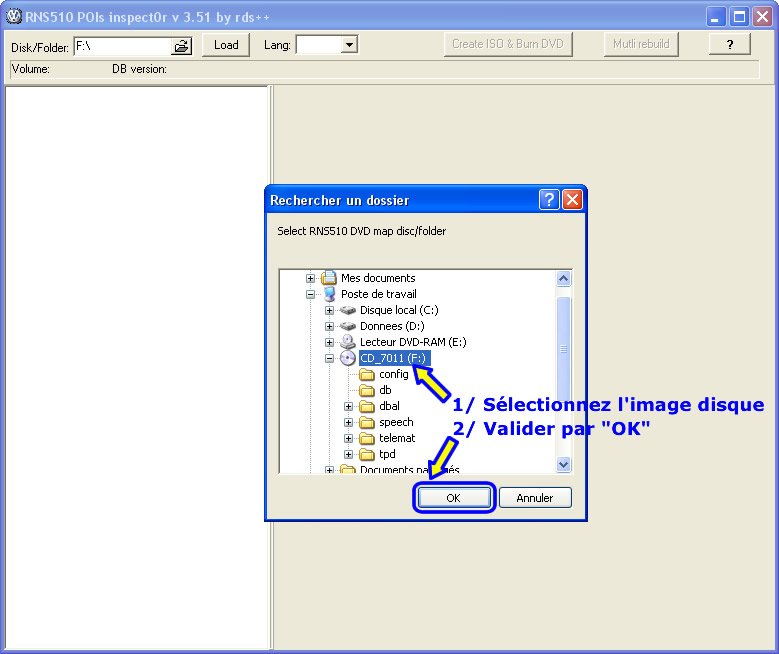This screenshot has height=654, width=779.
Task: Expand the Disque local (C:) tree node
Action: tap(330, 310)
